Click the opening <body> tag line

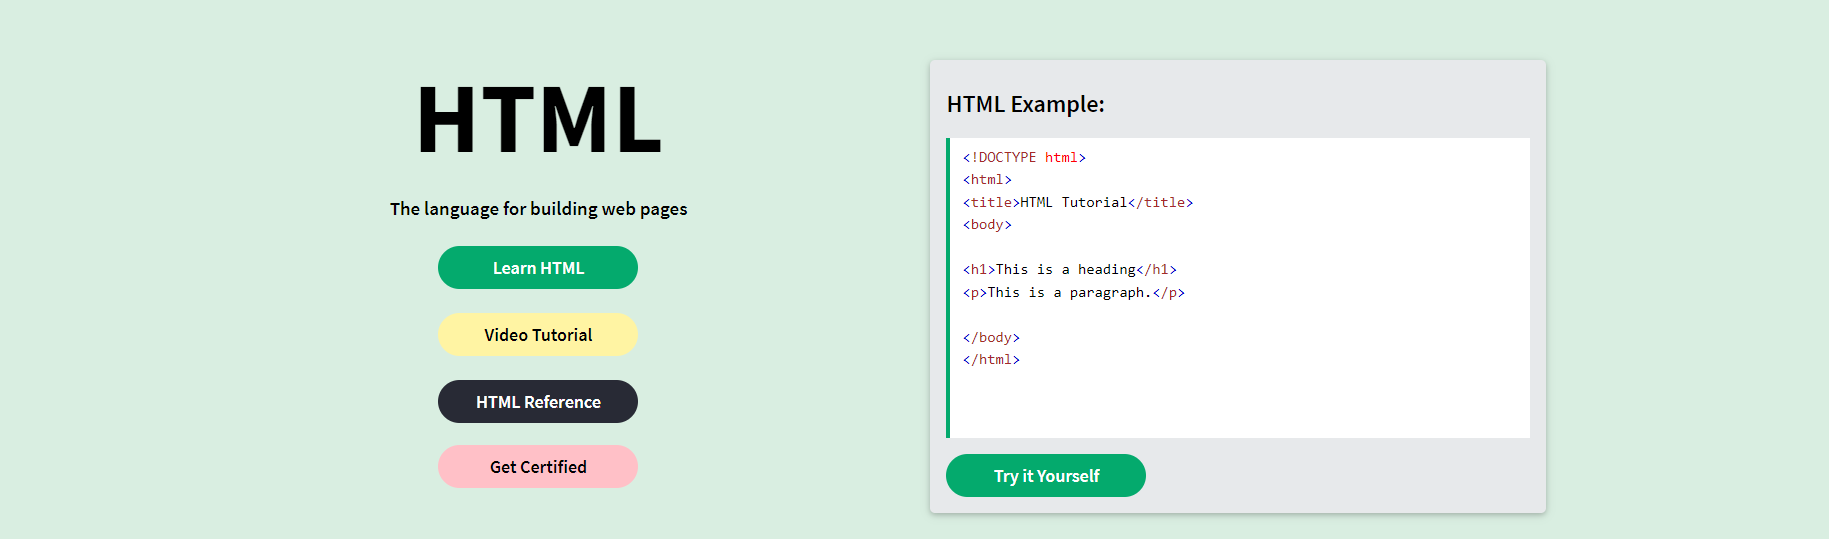pyautogui.click(x=987, y=225)
